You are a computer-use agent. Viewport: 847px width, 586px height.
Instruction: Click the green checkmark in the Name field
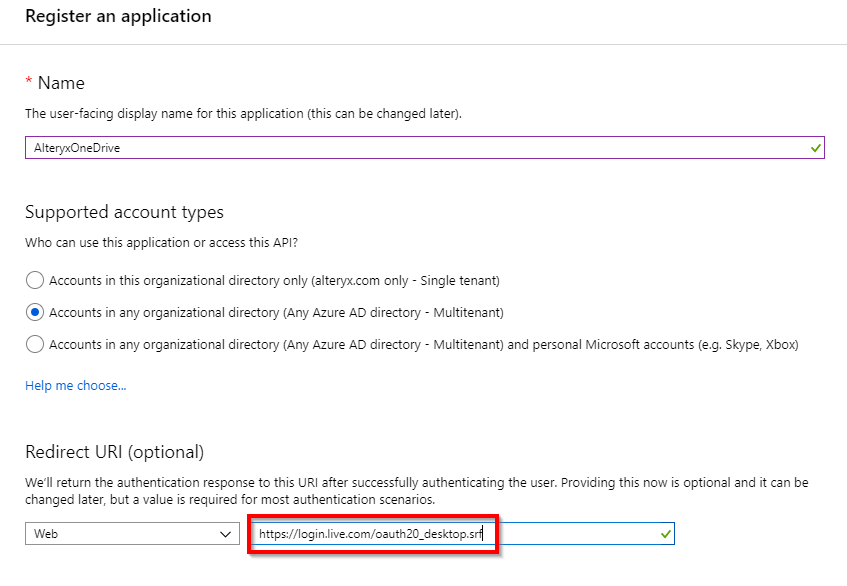pyautogui.click(x=814, y=147)
